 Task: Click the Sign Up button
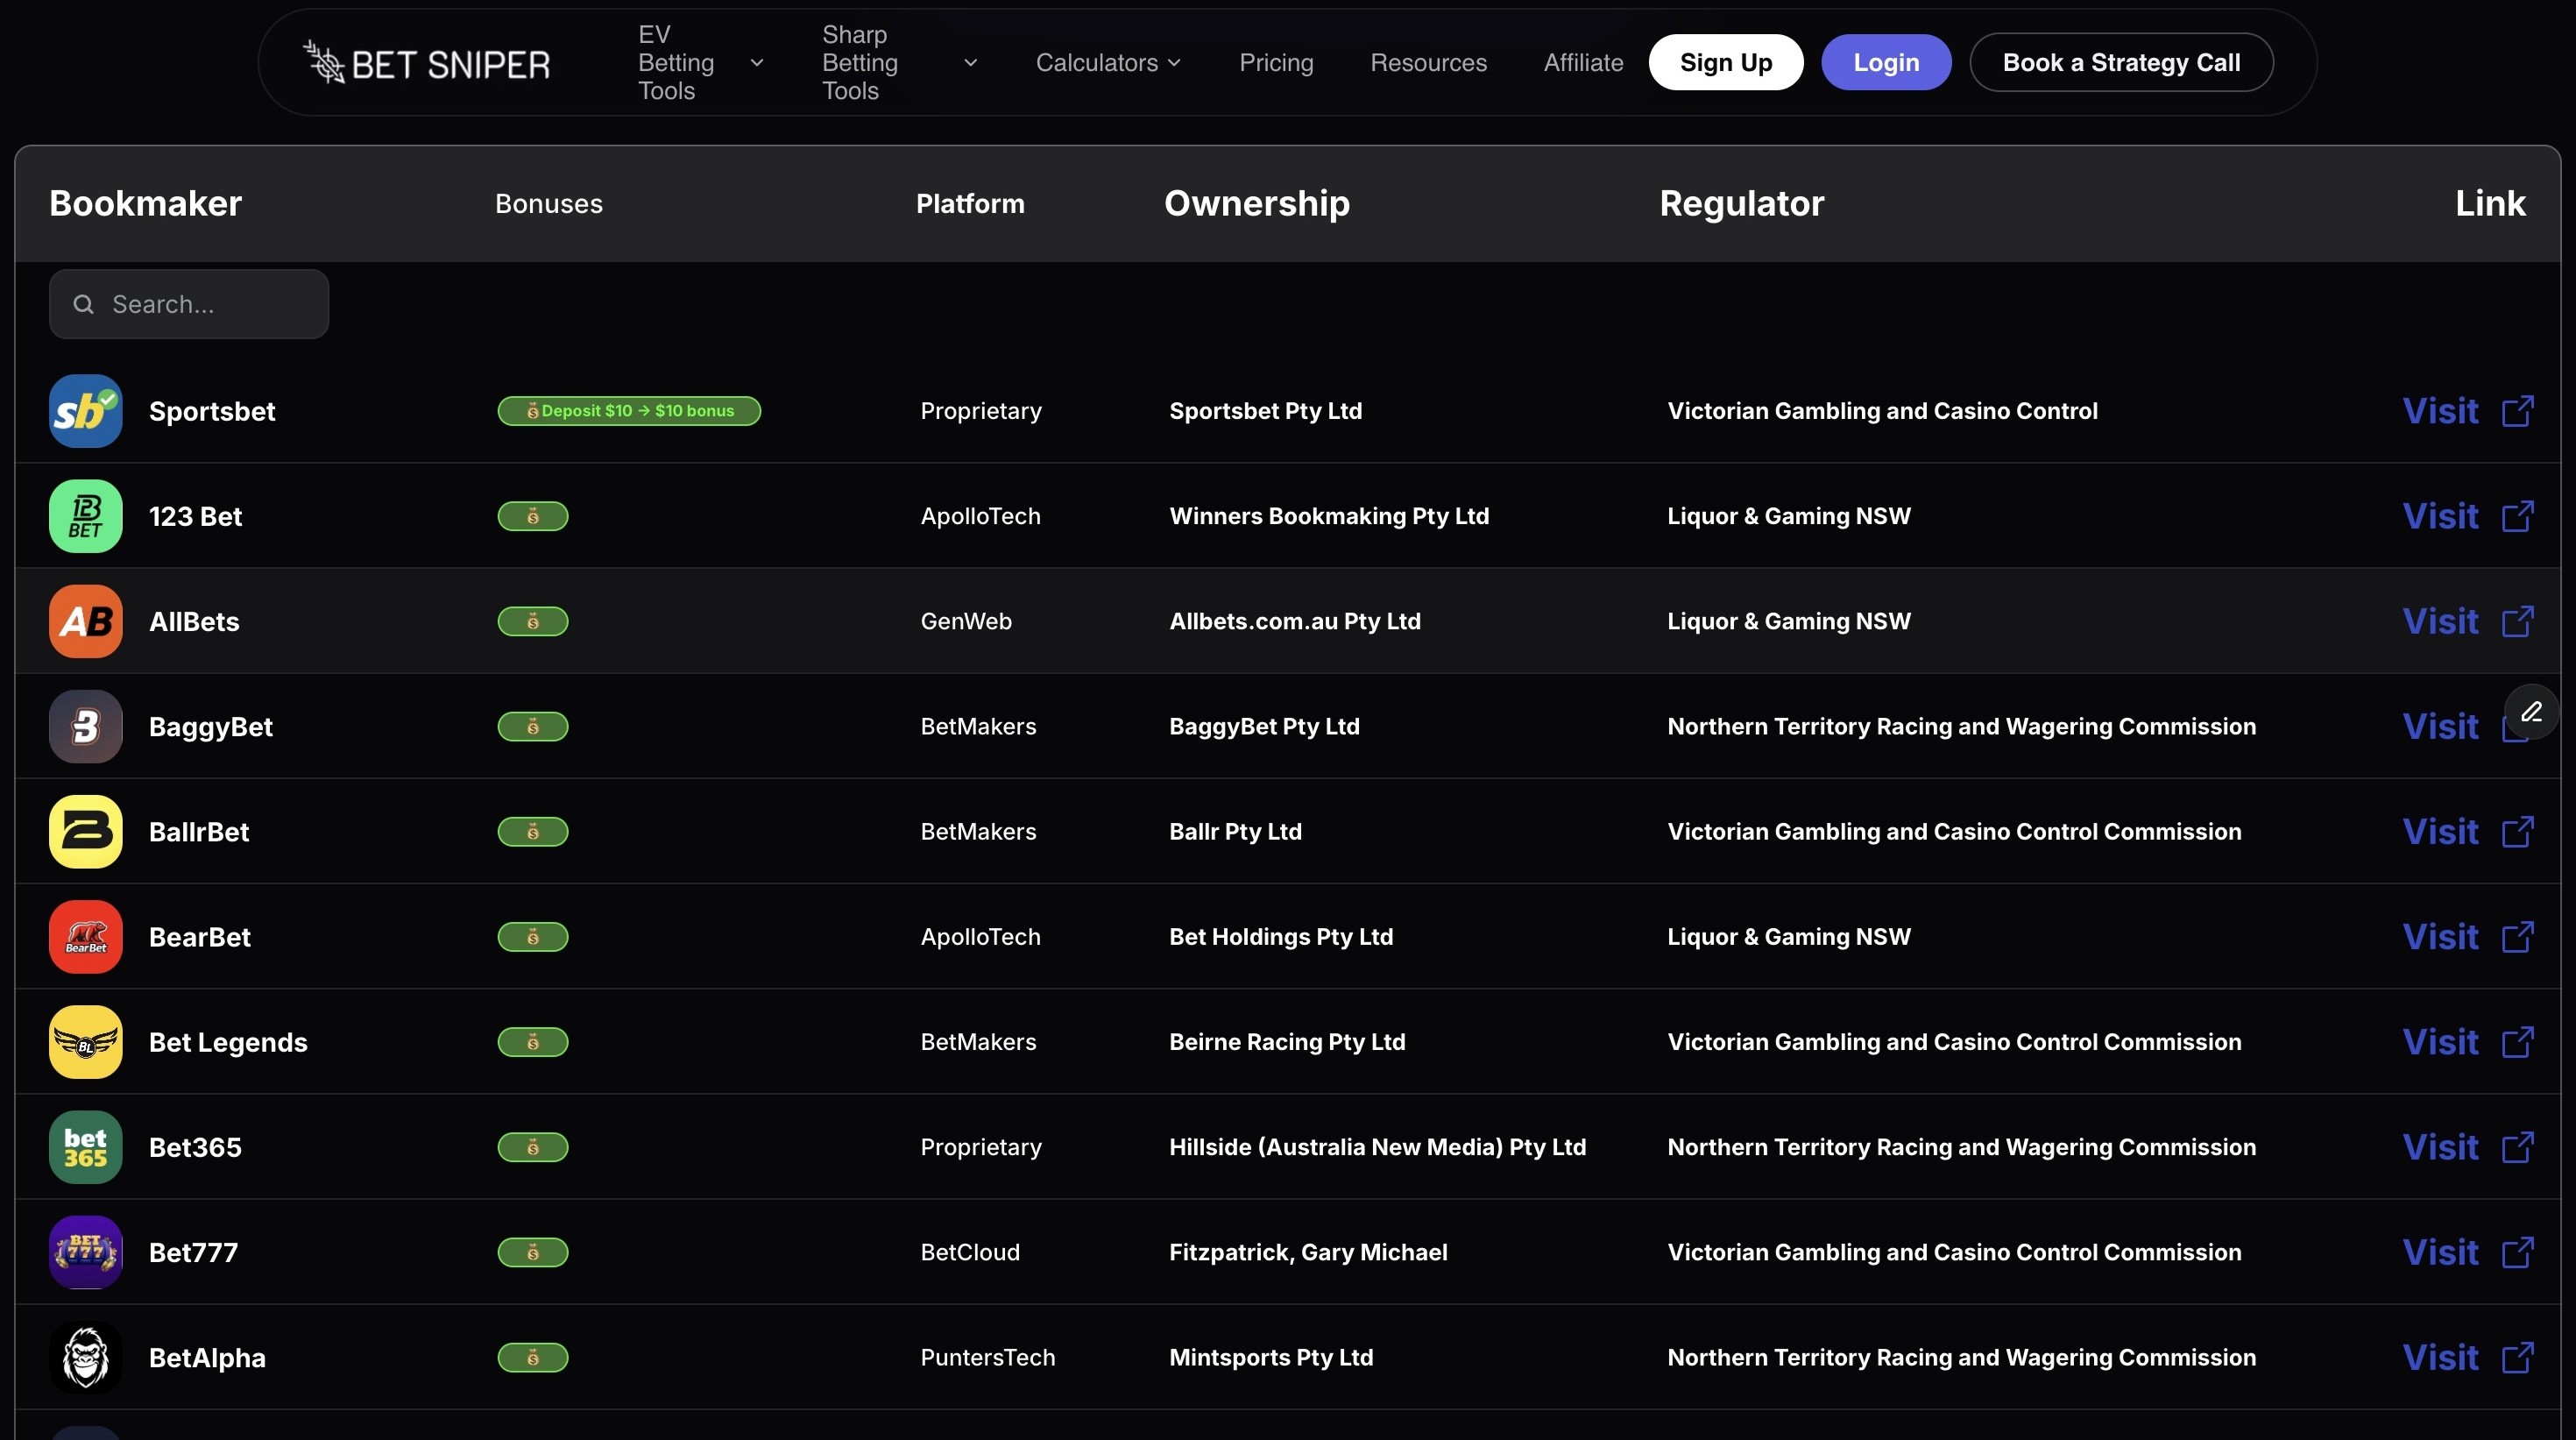1726,62
